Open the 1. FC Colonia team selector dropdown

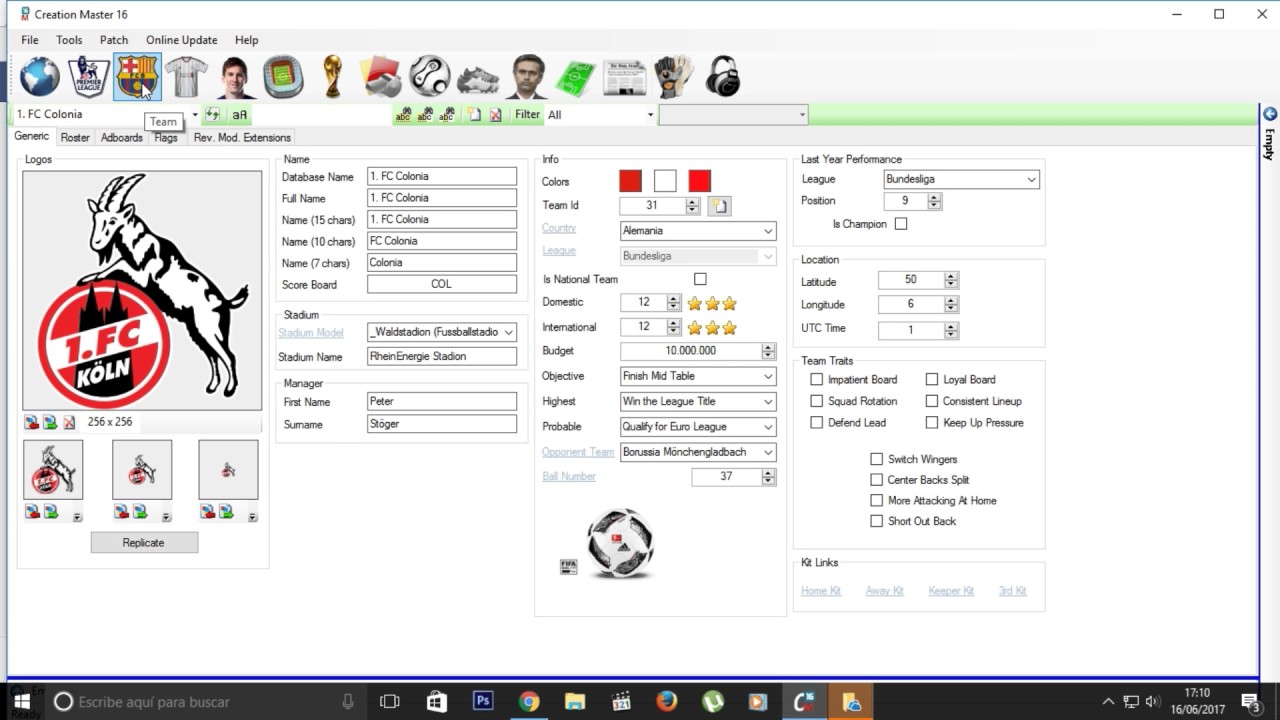[x=195, y=115]
